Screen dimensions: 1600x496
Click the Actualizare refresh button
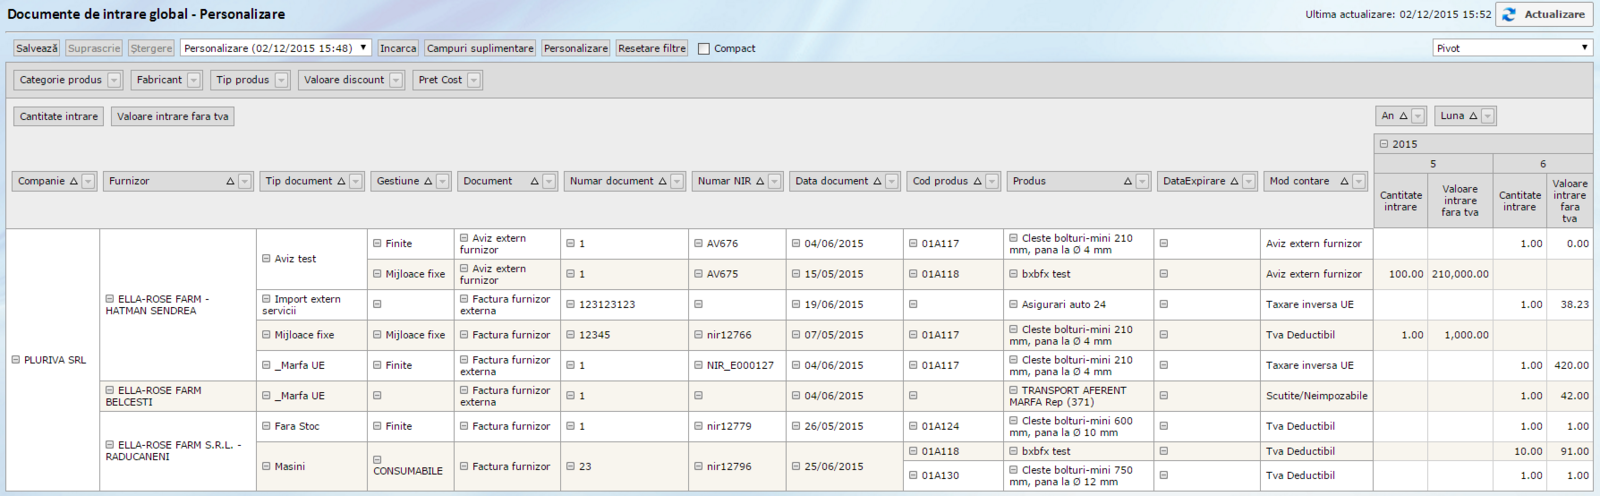tap(1544, 15)
